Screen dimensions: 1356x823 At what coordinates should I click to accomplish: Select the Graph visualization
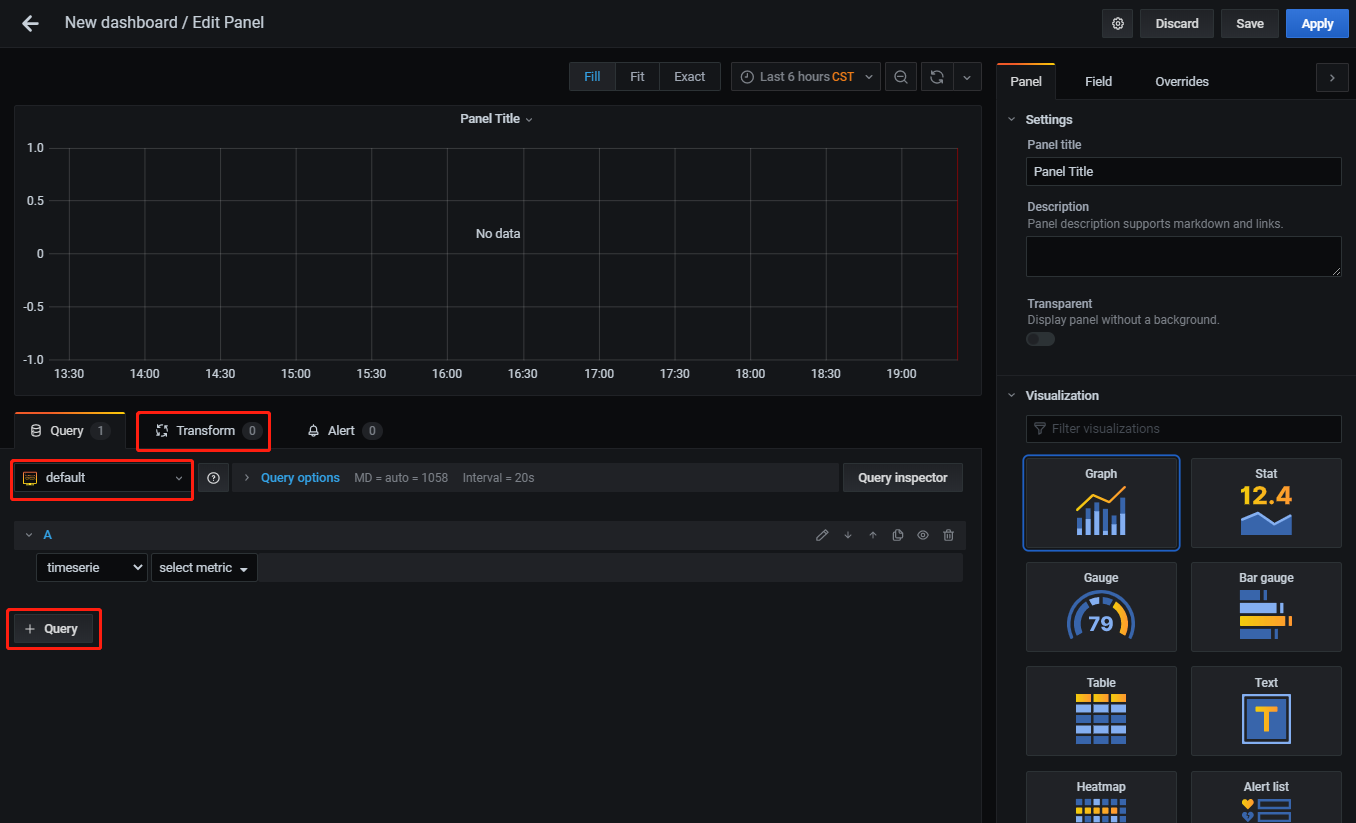click(x=1101, y=503)
